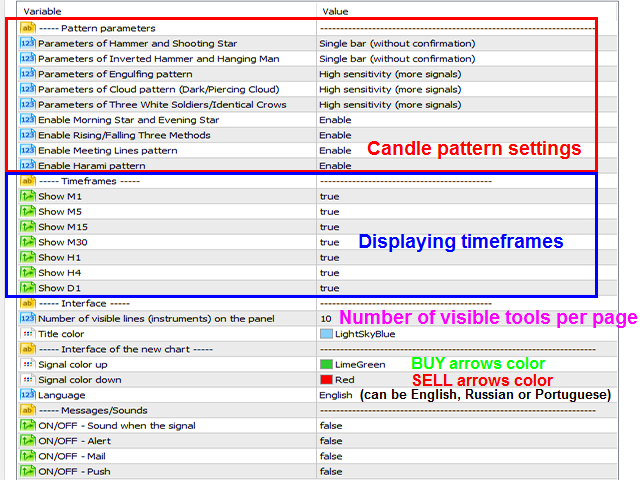Open Inverted Hammer and Hanging Man value dropdown
The height and width of the screenshot is (480, 640).
pyautogui.click(x=397, y=59)
